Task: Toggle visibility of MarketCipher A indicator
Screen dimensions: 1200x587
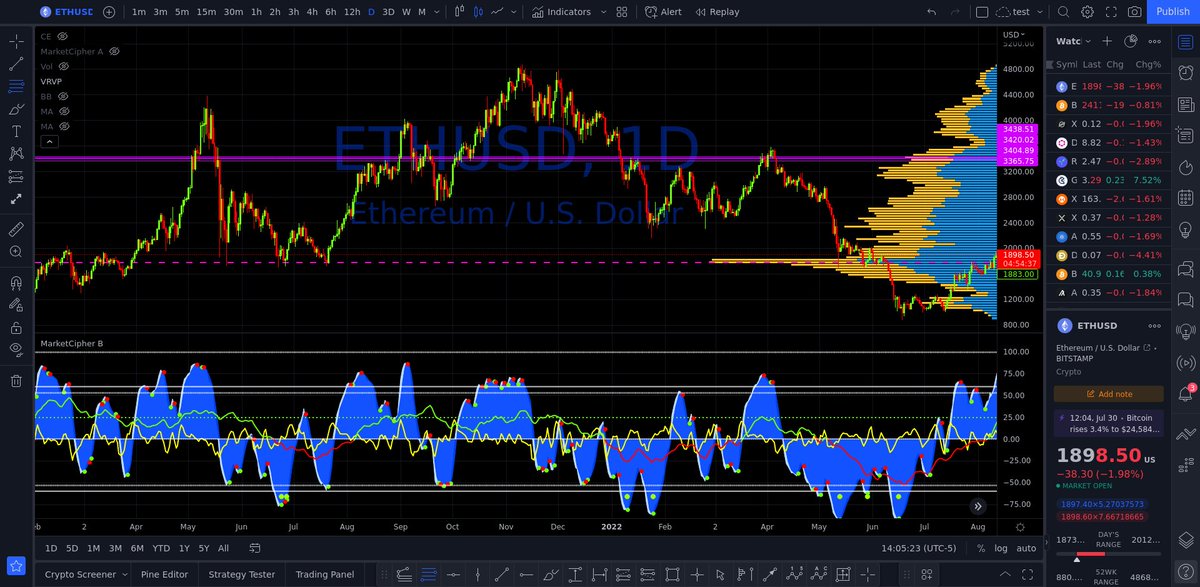Action: (x=114, y=50)
